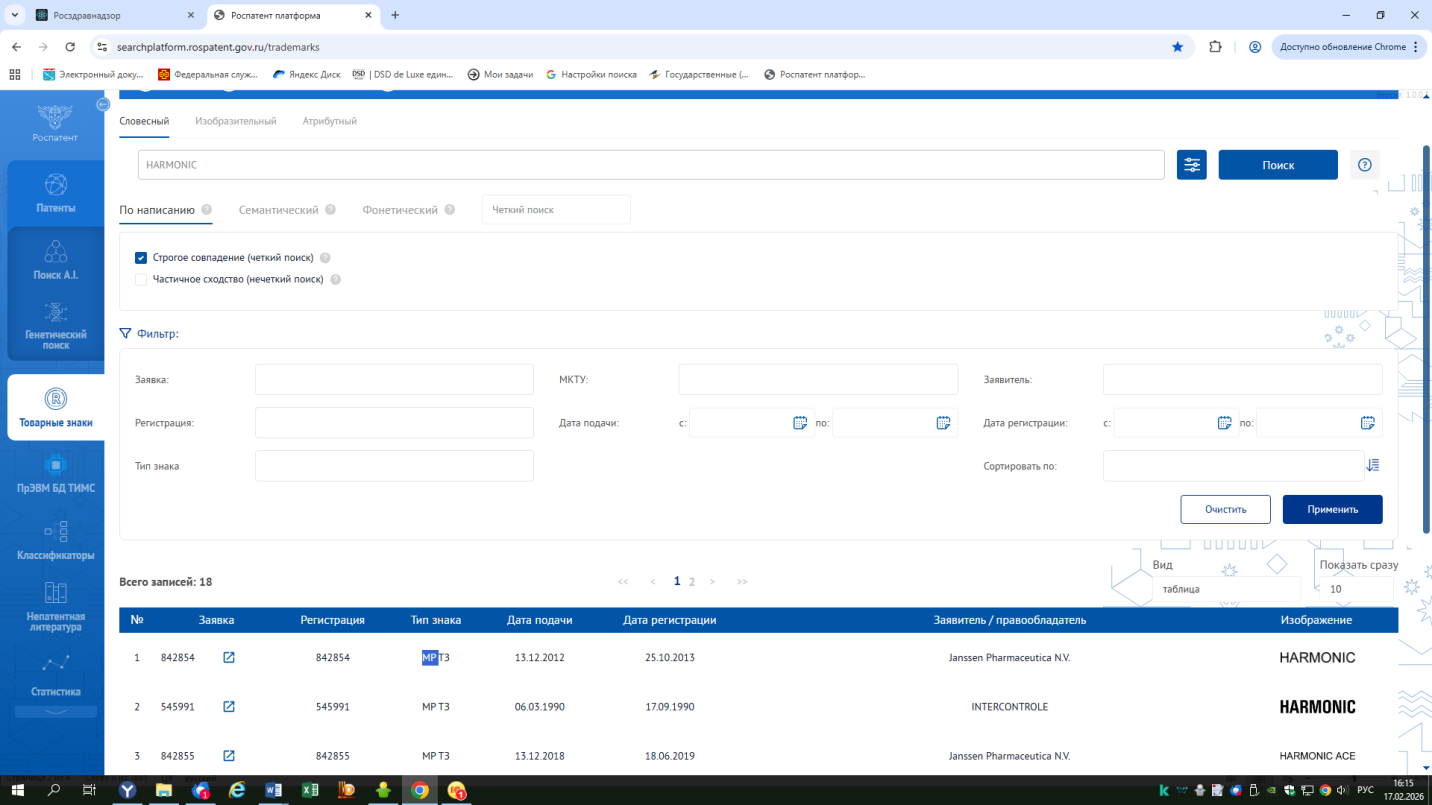Go to Непатентная литература section
The image size is (1432, 805).
point(56,608)
